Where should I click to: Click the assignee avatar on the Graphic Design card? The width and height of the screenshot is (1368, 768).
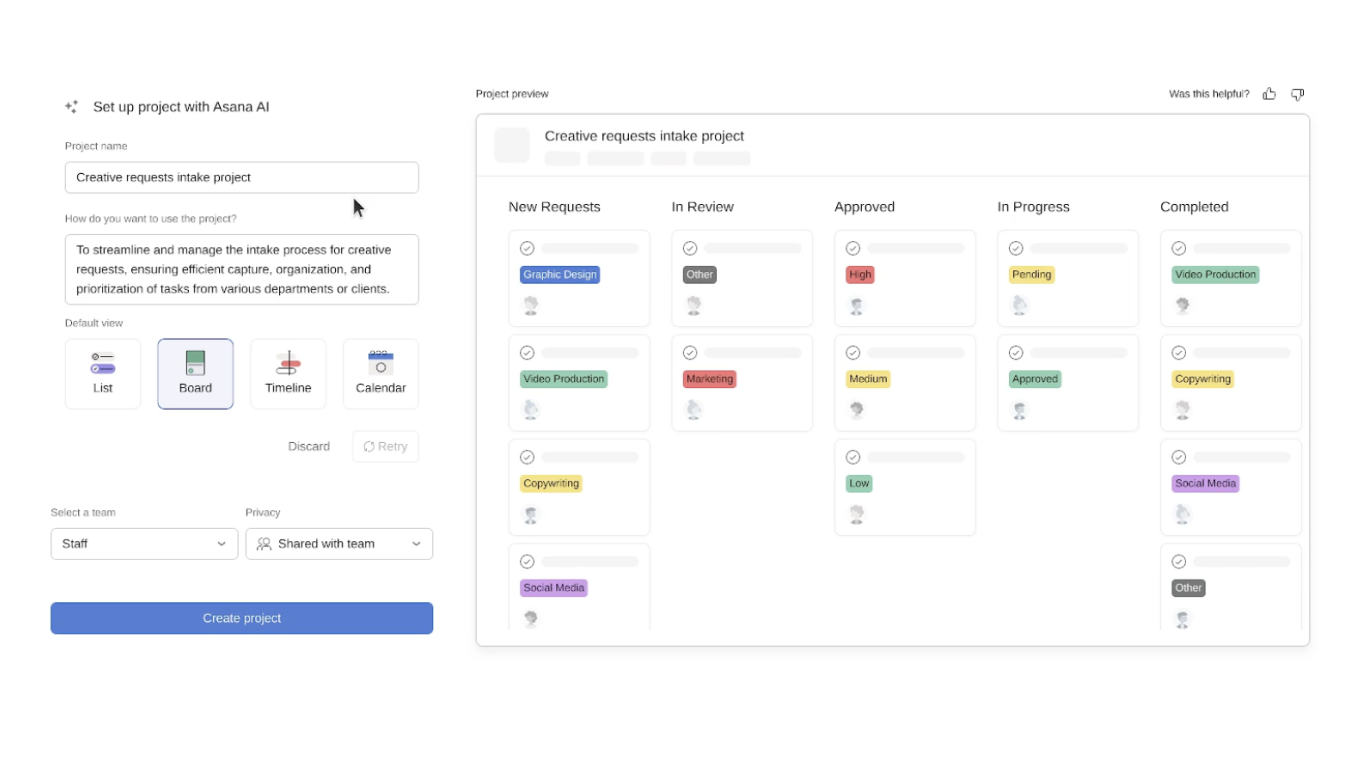pos(530,305)
